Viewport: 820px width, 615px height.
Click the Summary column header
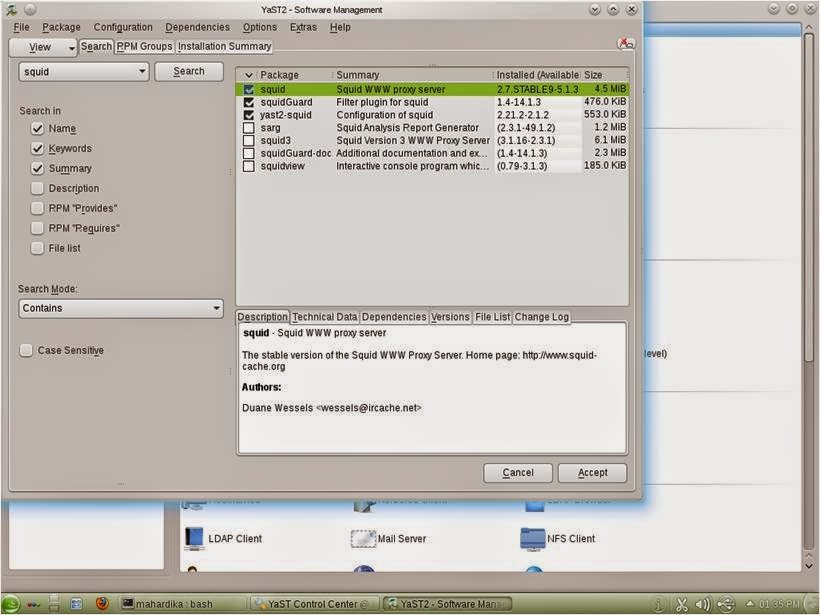(413, 75)
